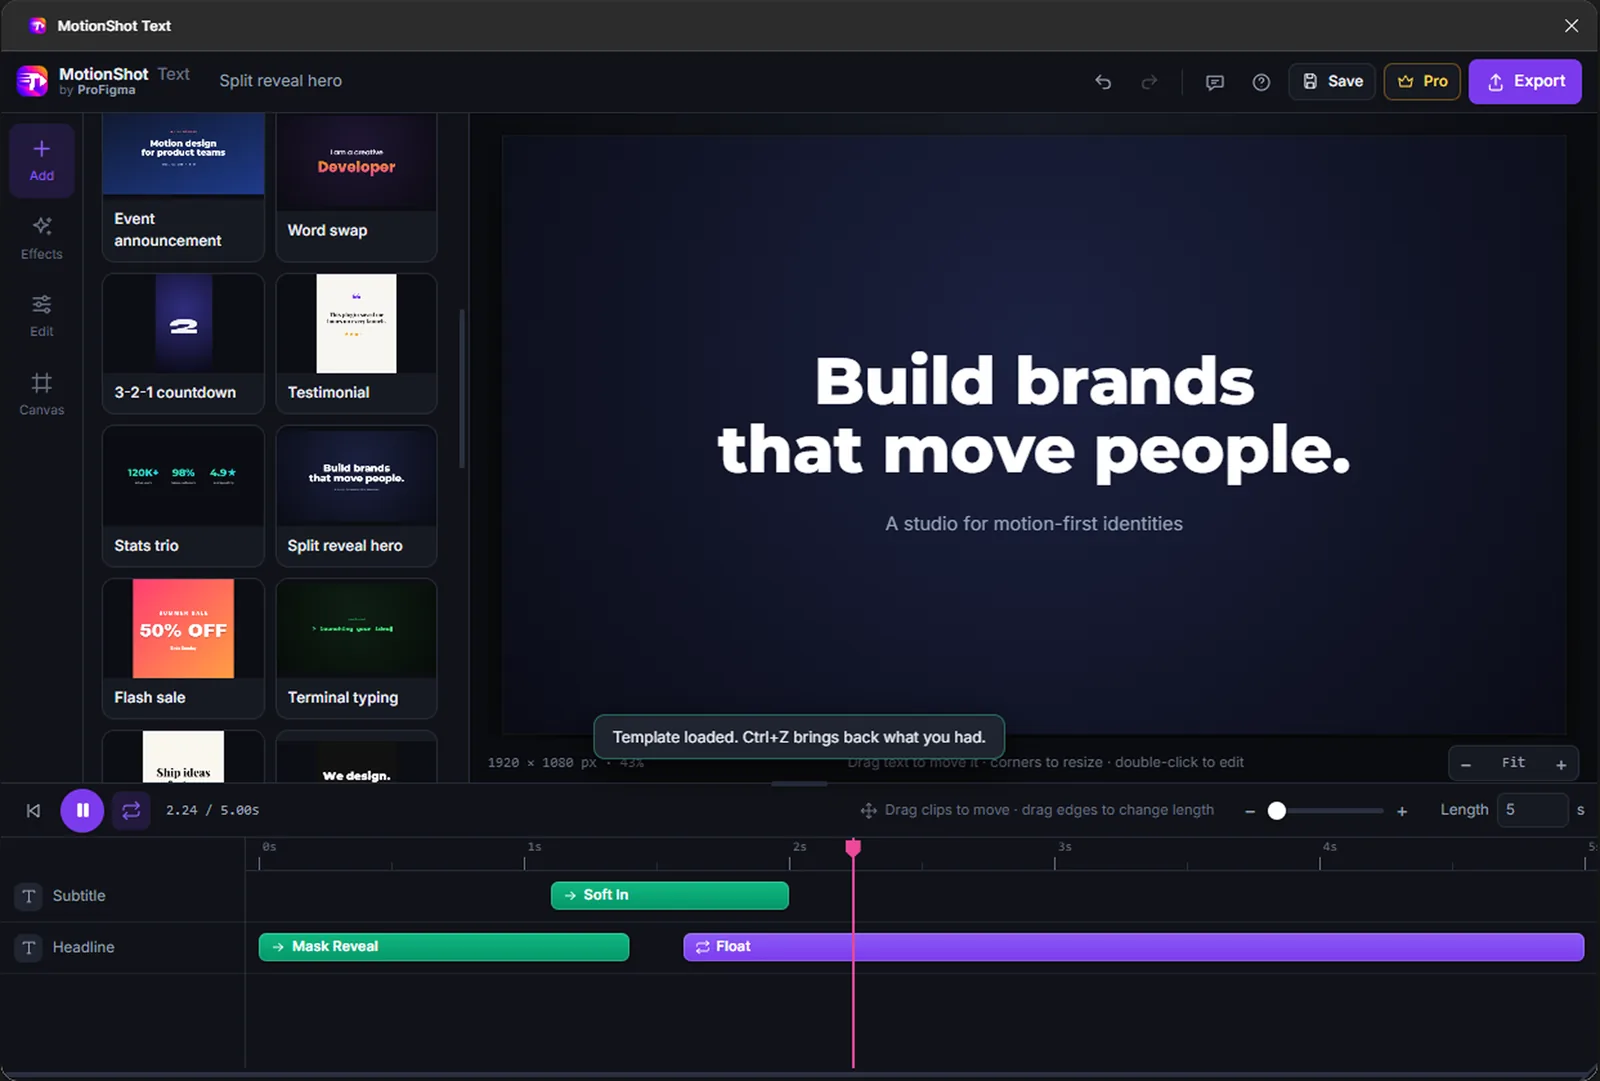Close the MotionShot Text window
This screenshot has height=1081, width=1600.
[1571, 26]
